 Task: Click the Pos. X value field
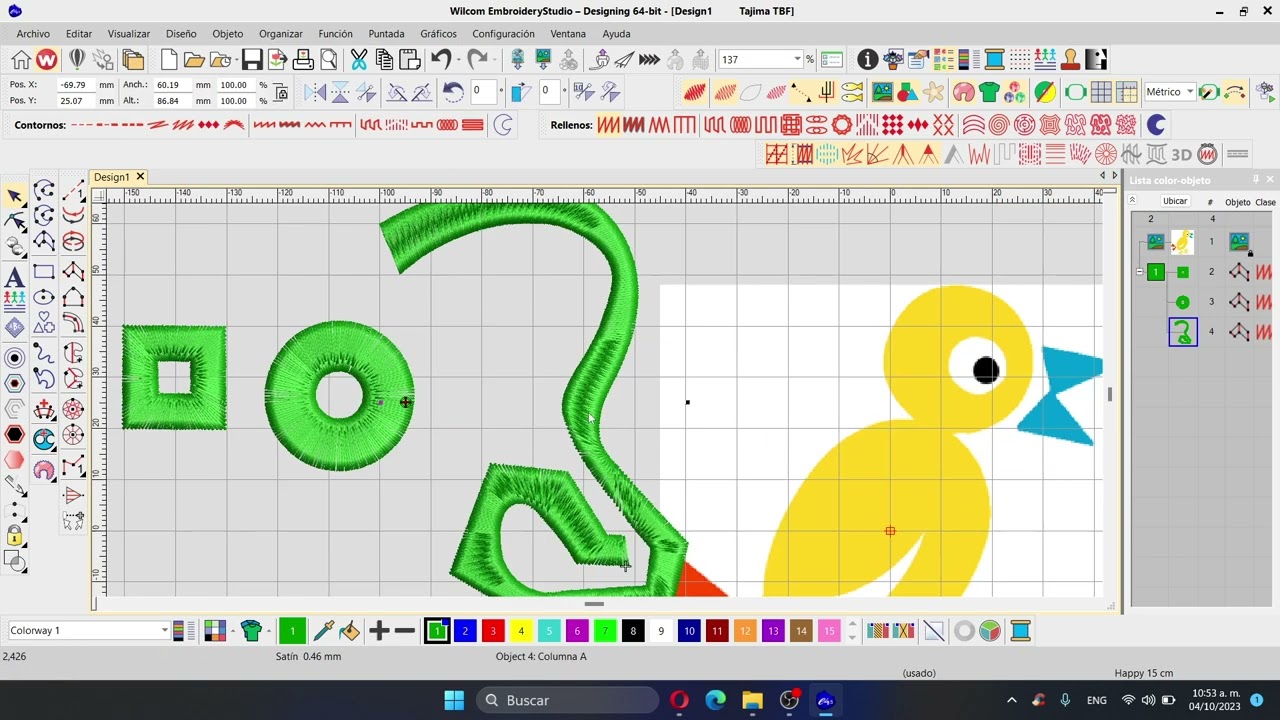point(77,85)
